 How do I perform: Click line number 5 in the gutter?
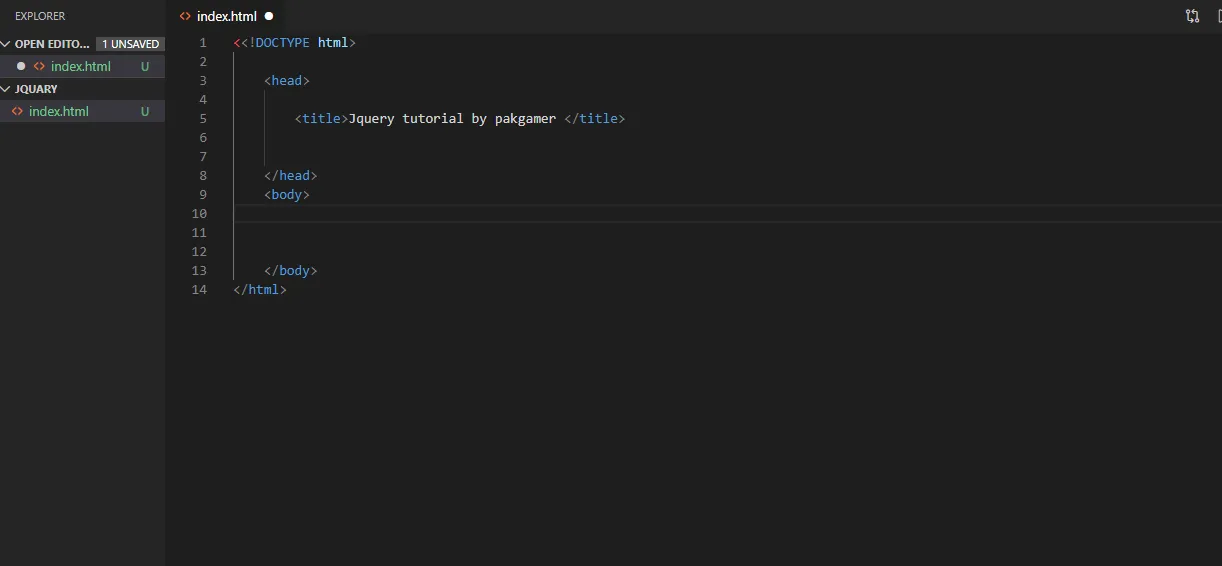click(x=203, y=118)
